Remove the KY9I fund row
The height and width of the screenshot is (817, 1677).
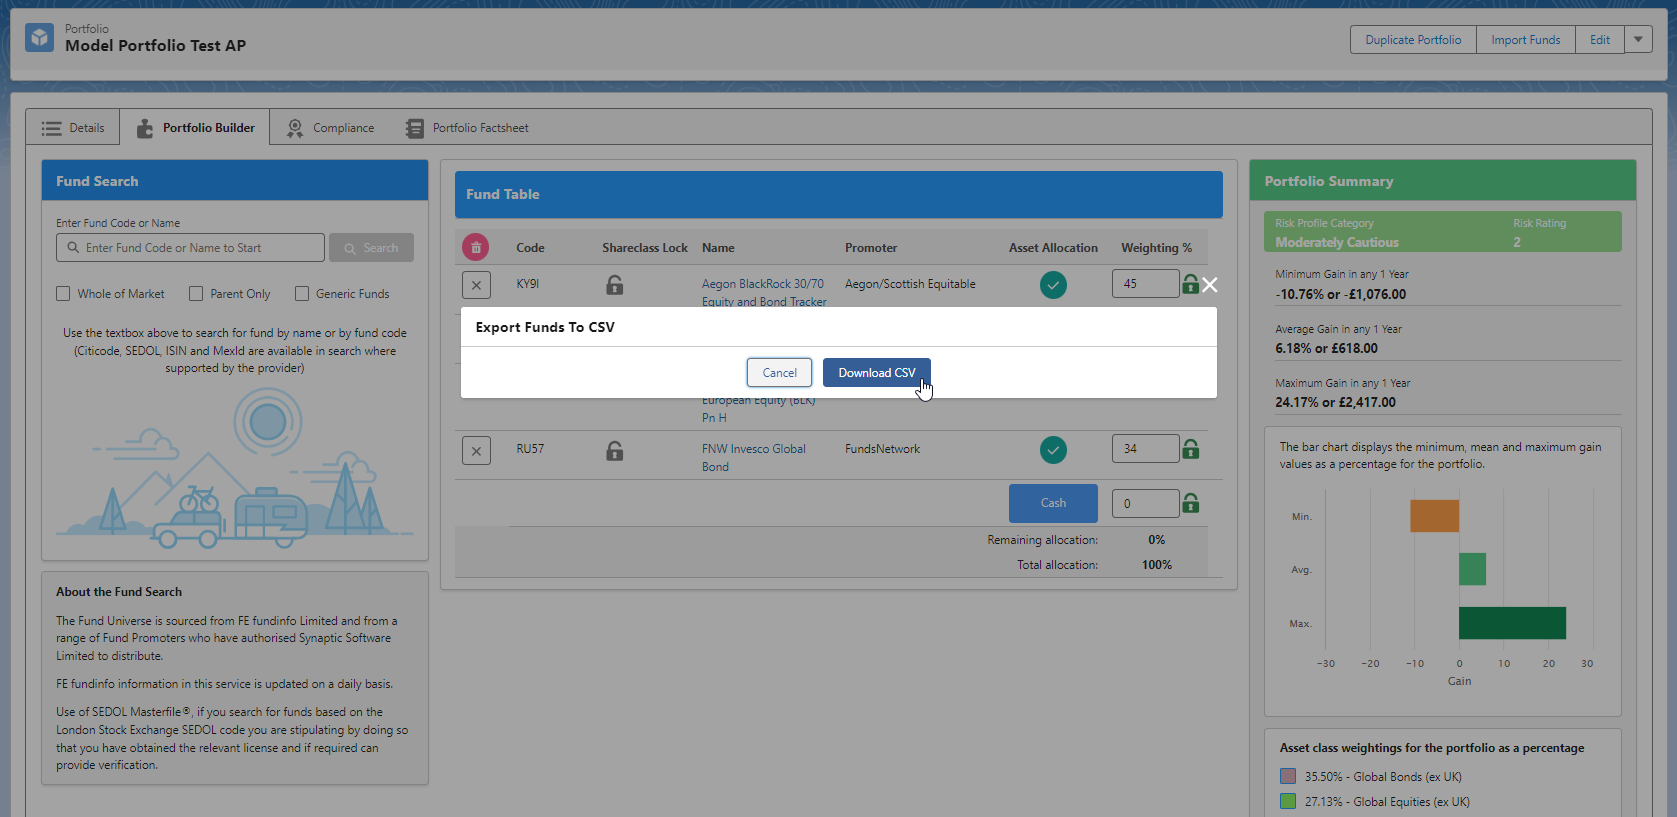(x=476, y=285)
